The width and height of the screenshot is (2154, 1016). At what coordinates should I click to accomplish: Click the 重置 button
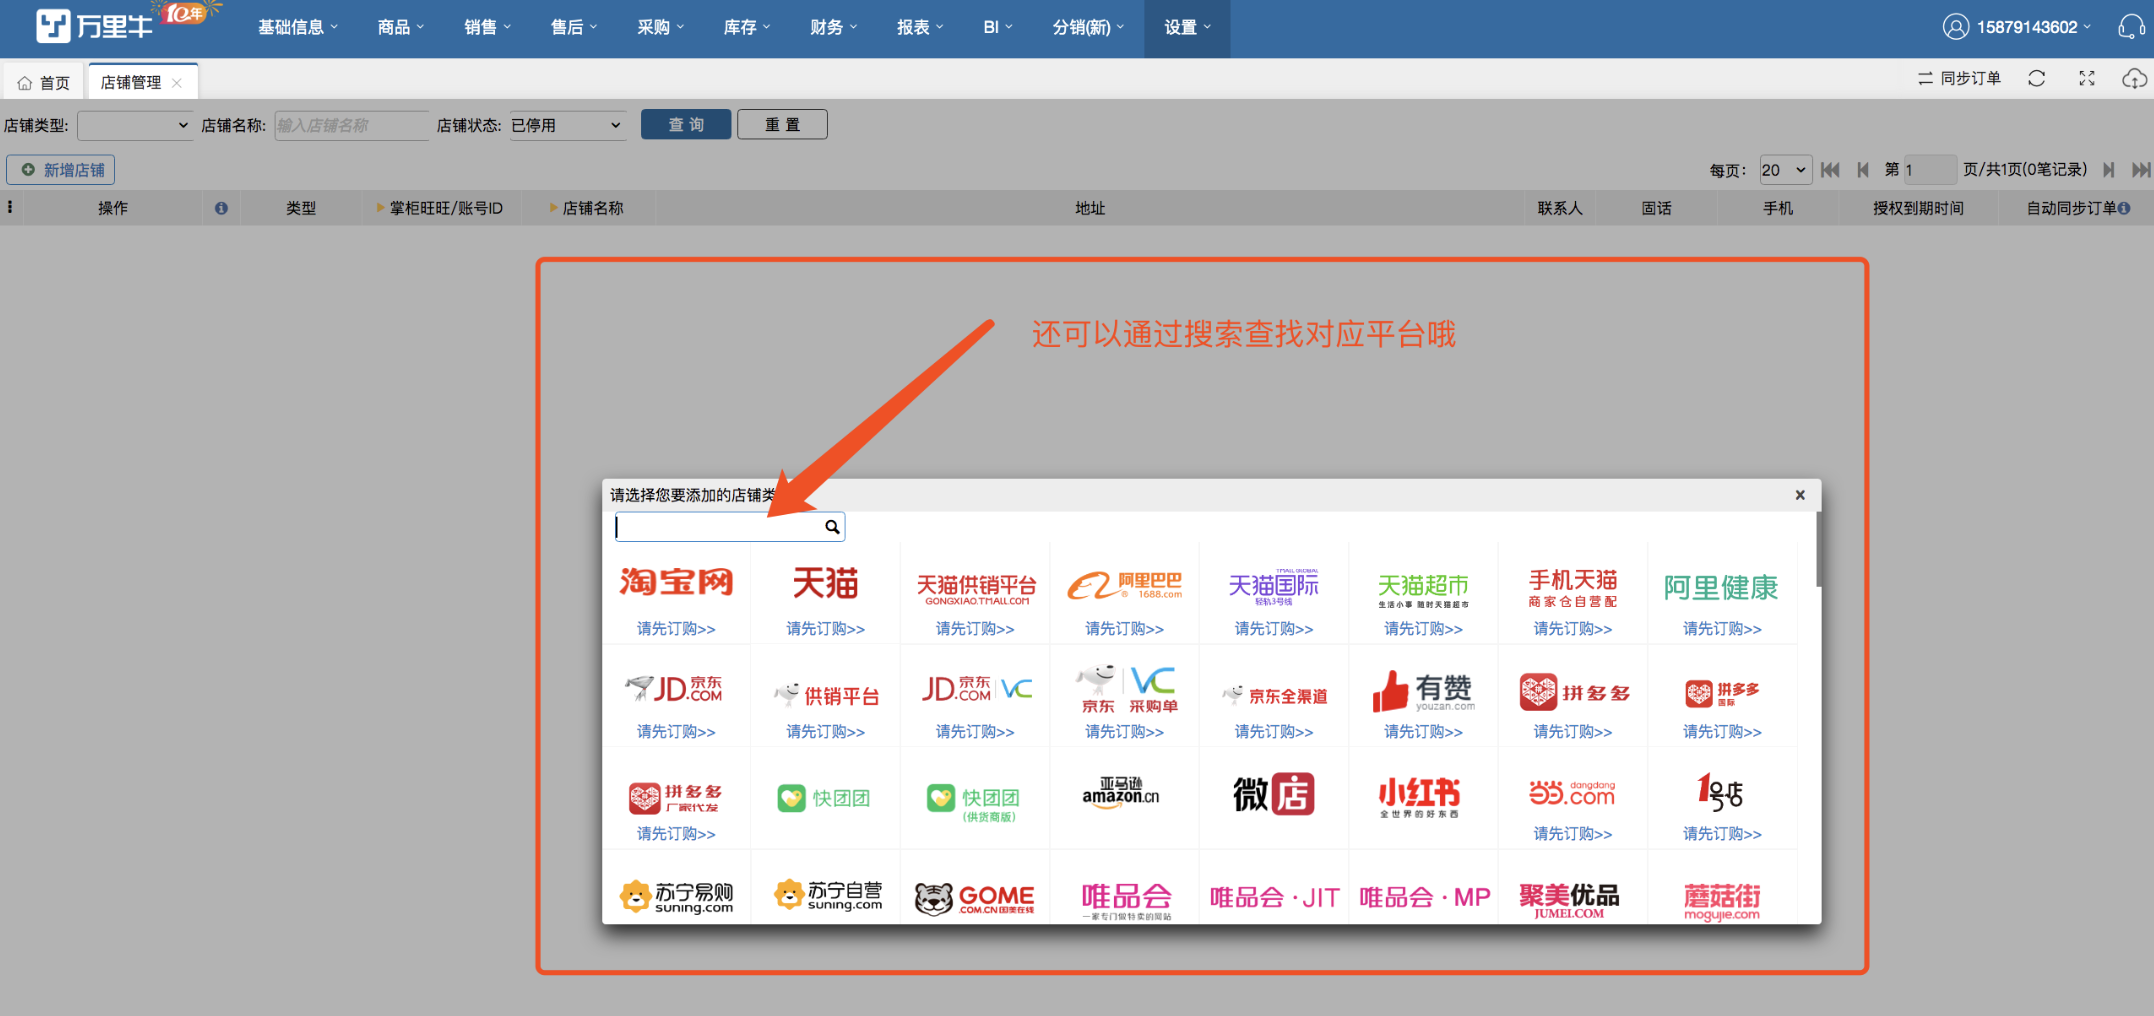(x=782, y=125)
